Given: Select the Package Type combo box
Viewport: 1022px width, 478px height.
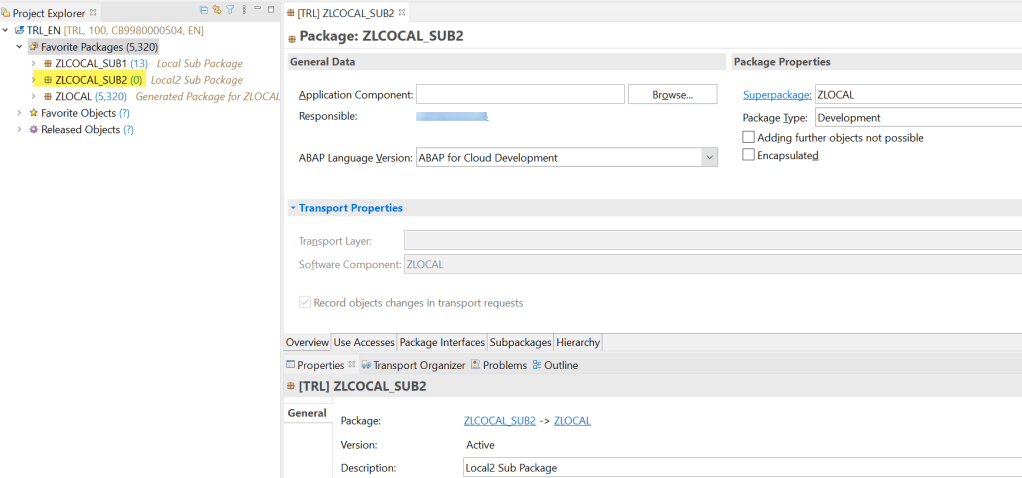Looking at the screenshot, I should click(x=917, y=118).
